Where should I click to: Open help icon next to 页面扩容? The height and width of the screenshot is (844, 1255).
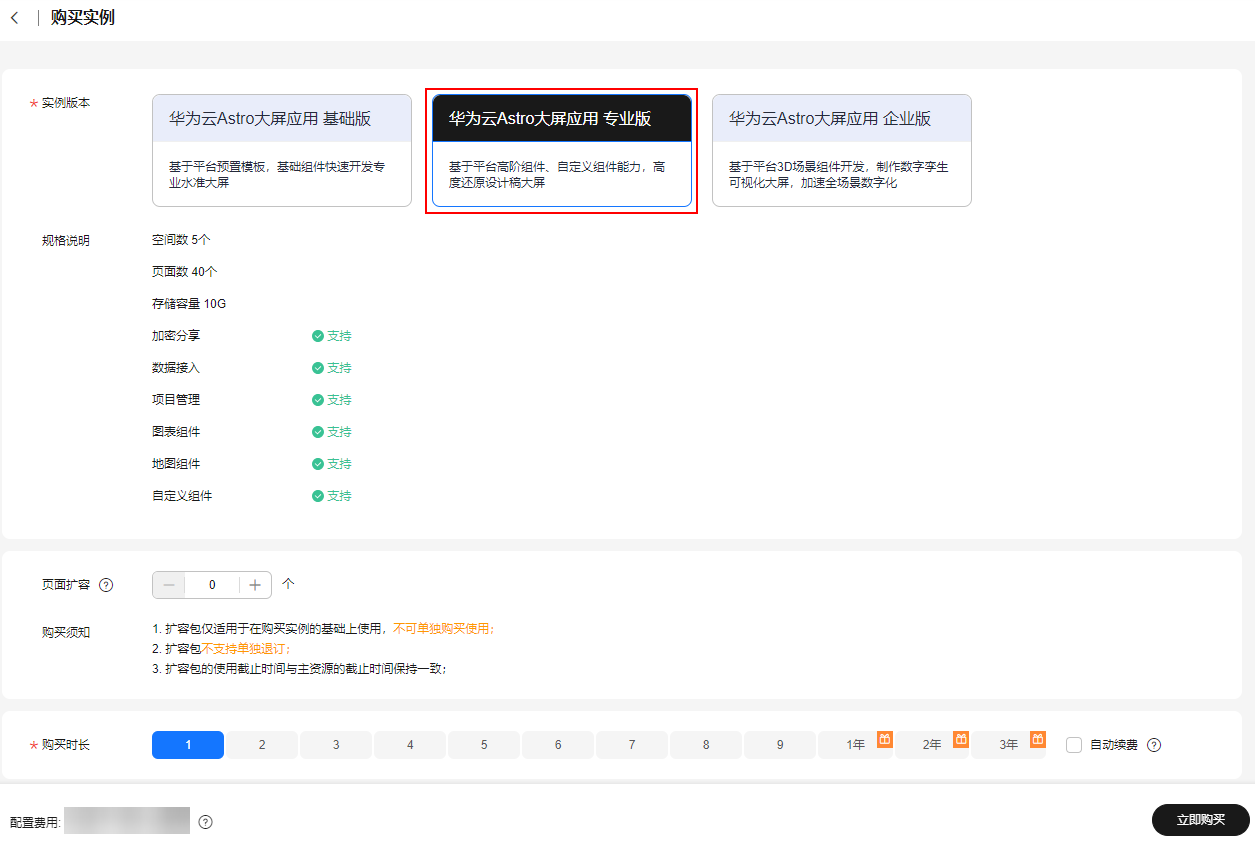tap(106, 585)
